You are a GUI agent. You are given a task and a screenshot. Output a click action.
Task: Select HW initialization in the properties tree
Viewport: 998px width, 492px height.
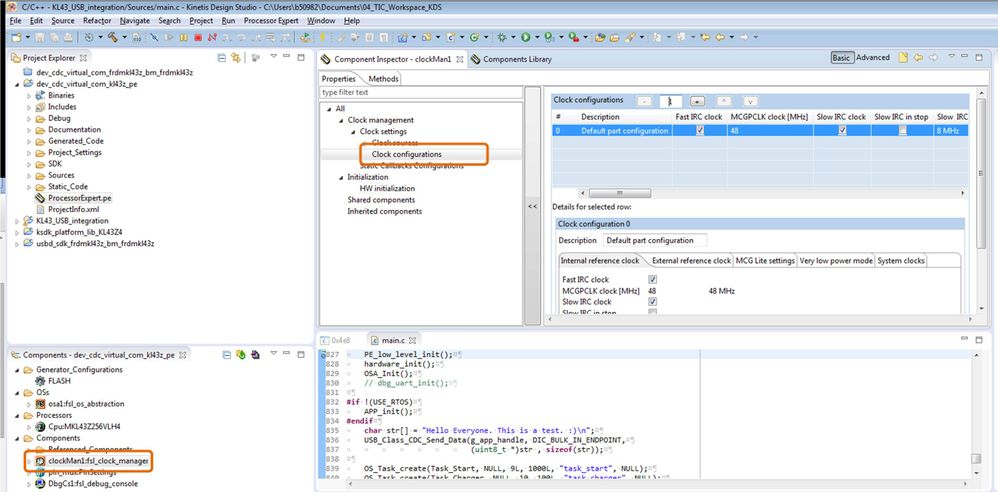click(387, 188)
